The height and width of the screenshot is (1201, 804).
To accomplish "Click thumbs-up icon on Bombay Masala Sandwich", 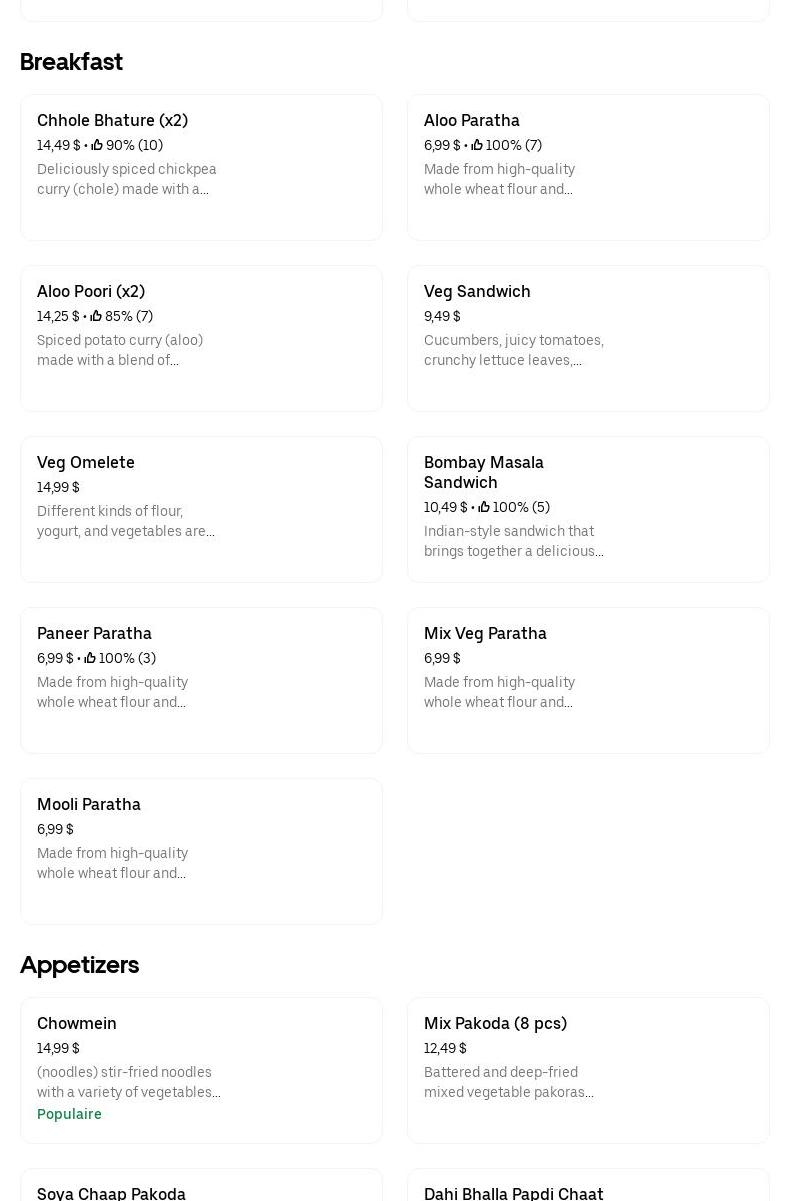I will coord(484,508).
